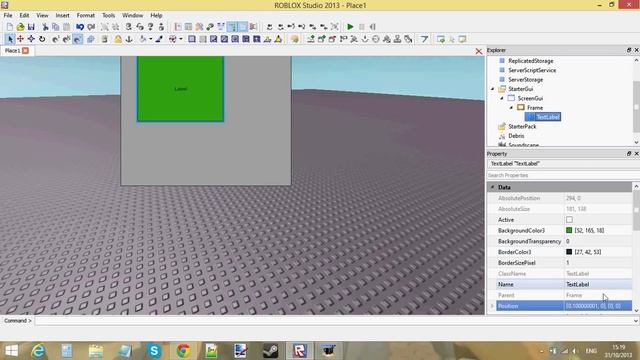Collapse the Data property section

[492, 187]
